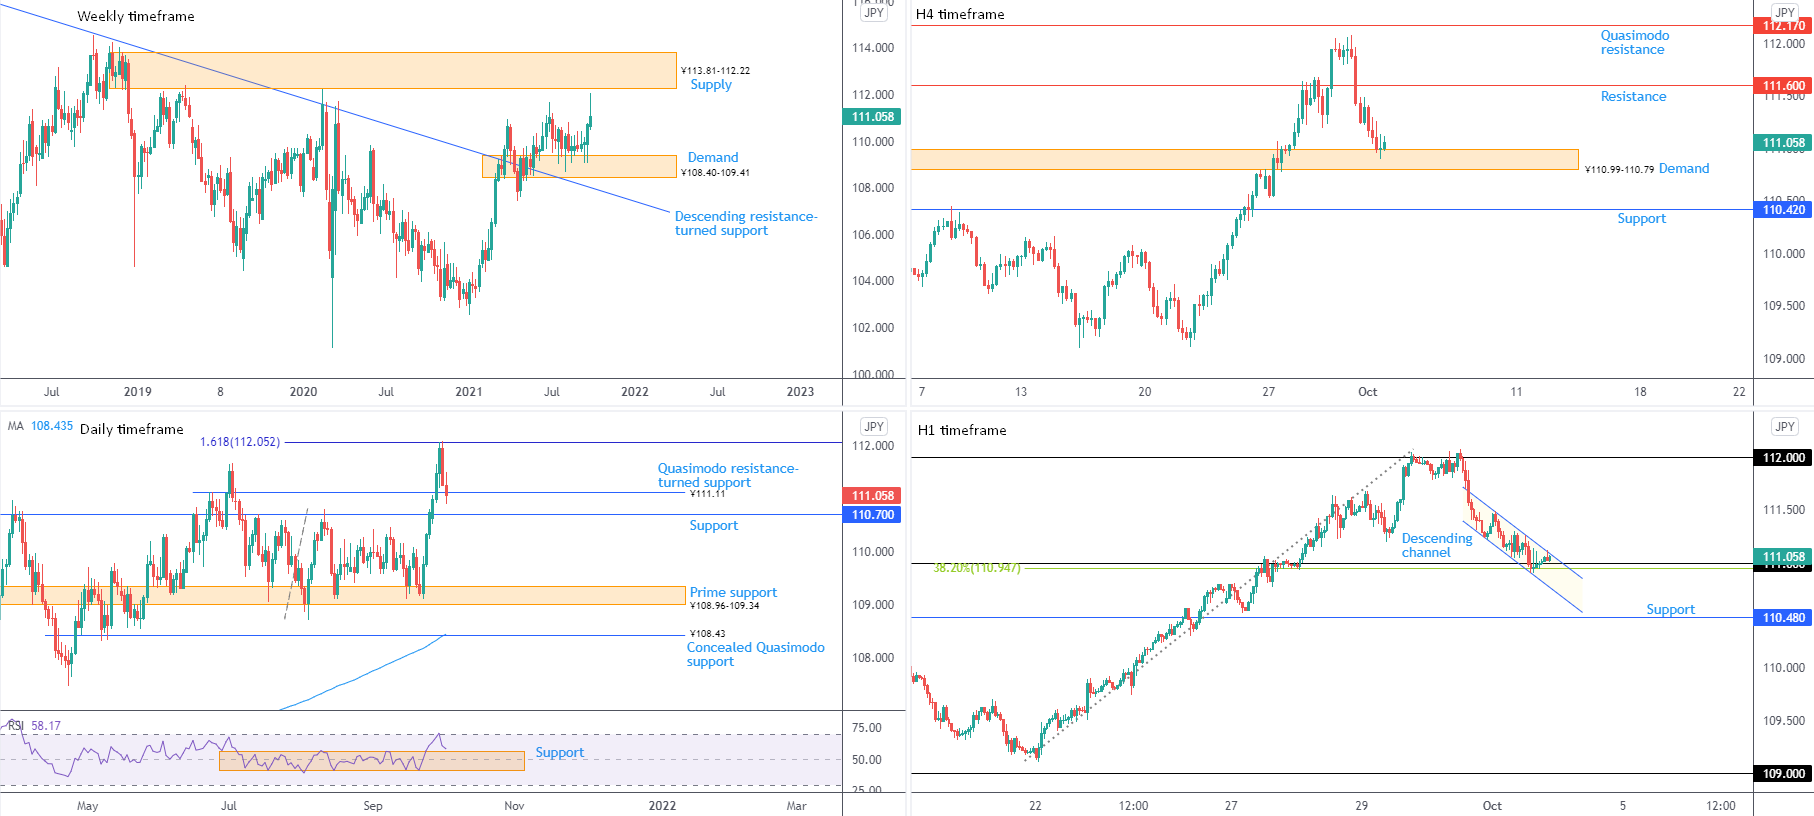Screen dimensions: 1814x816
Task: Click the JPY currency button on the Weekly chart
Action: [x=874, y=13]
